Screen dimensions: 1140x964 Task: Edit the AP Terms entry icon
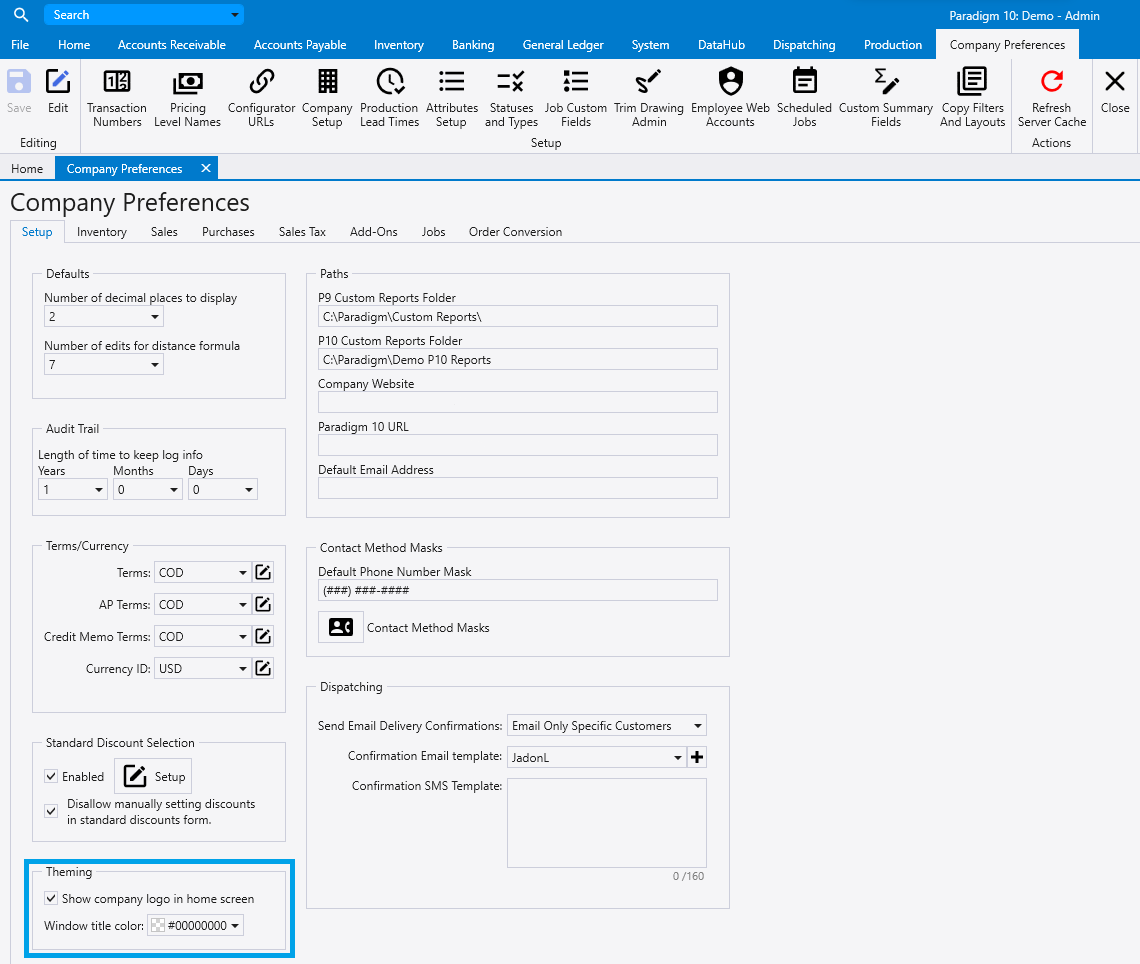(x=263, y=604)
